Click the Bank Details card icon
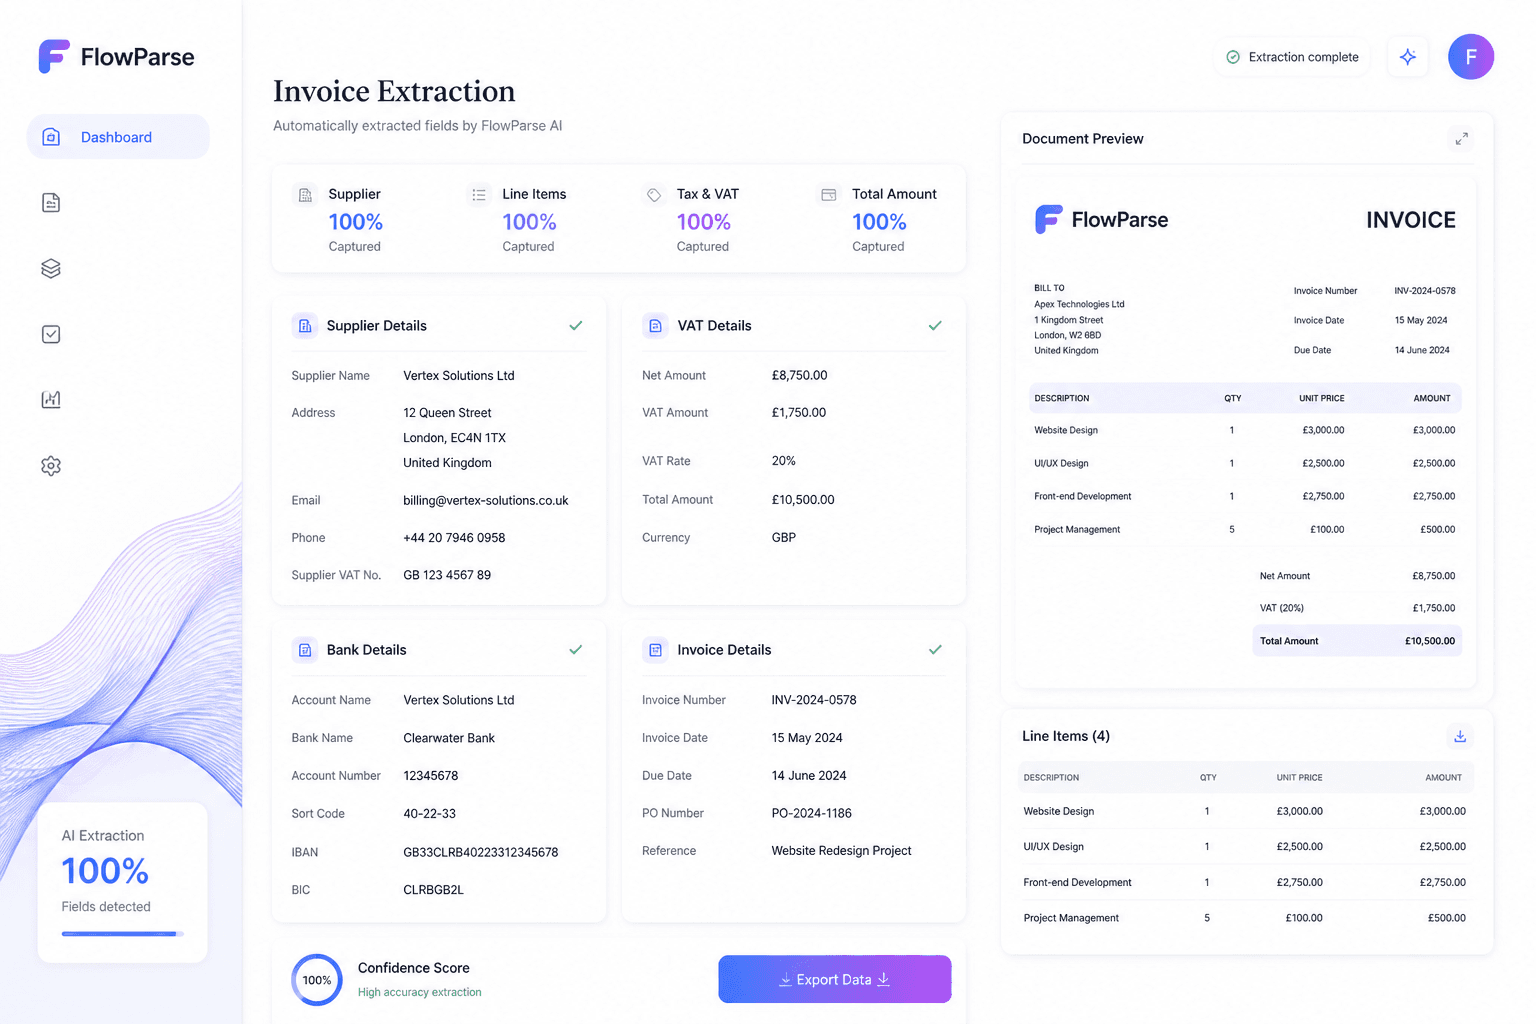The height and width of the screenshot is (1024, 1536). click(x=305, y=650)
